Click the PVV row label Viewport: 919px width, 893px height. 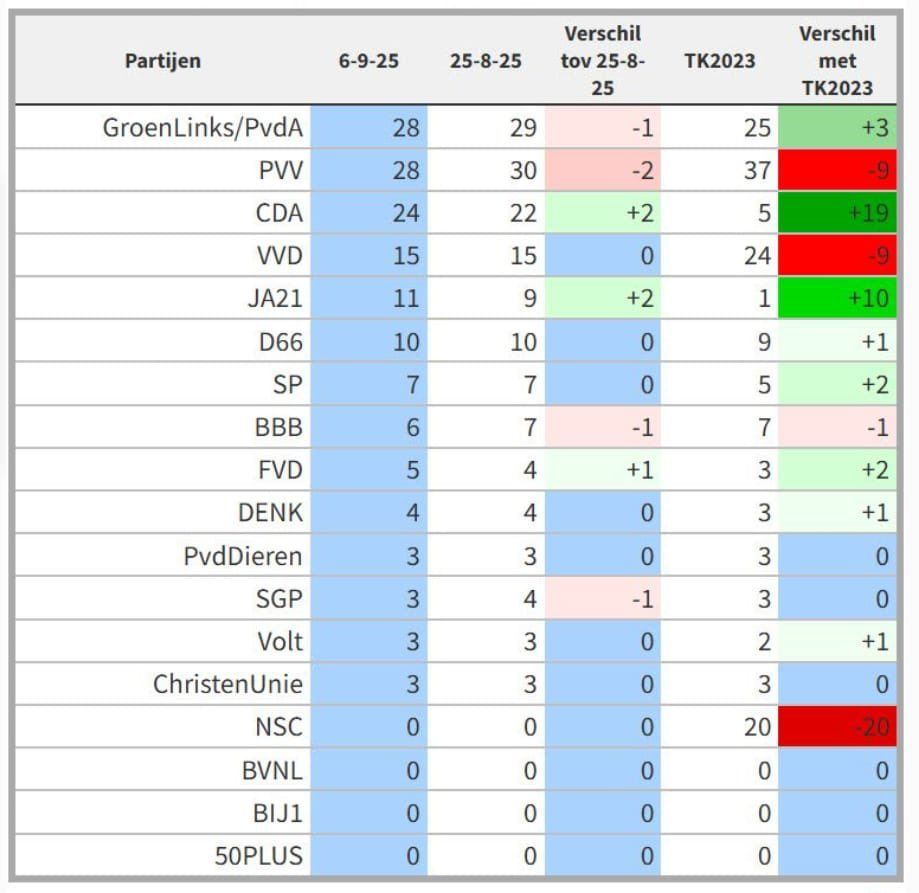click(280, 171)
